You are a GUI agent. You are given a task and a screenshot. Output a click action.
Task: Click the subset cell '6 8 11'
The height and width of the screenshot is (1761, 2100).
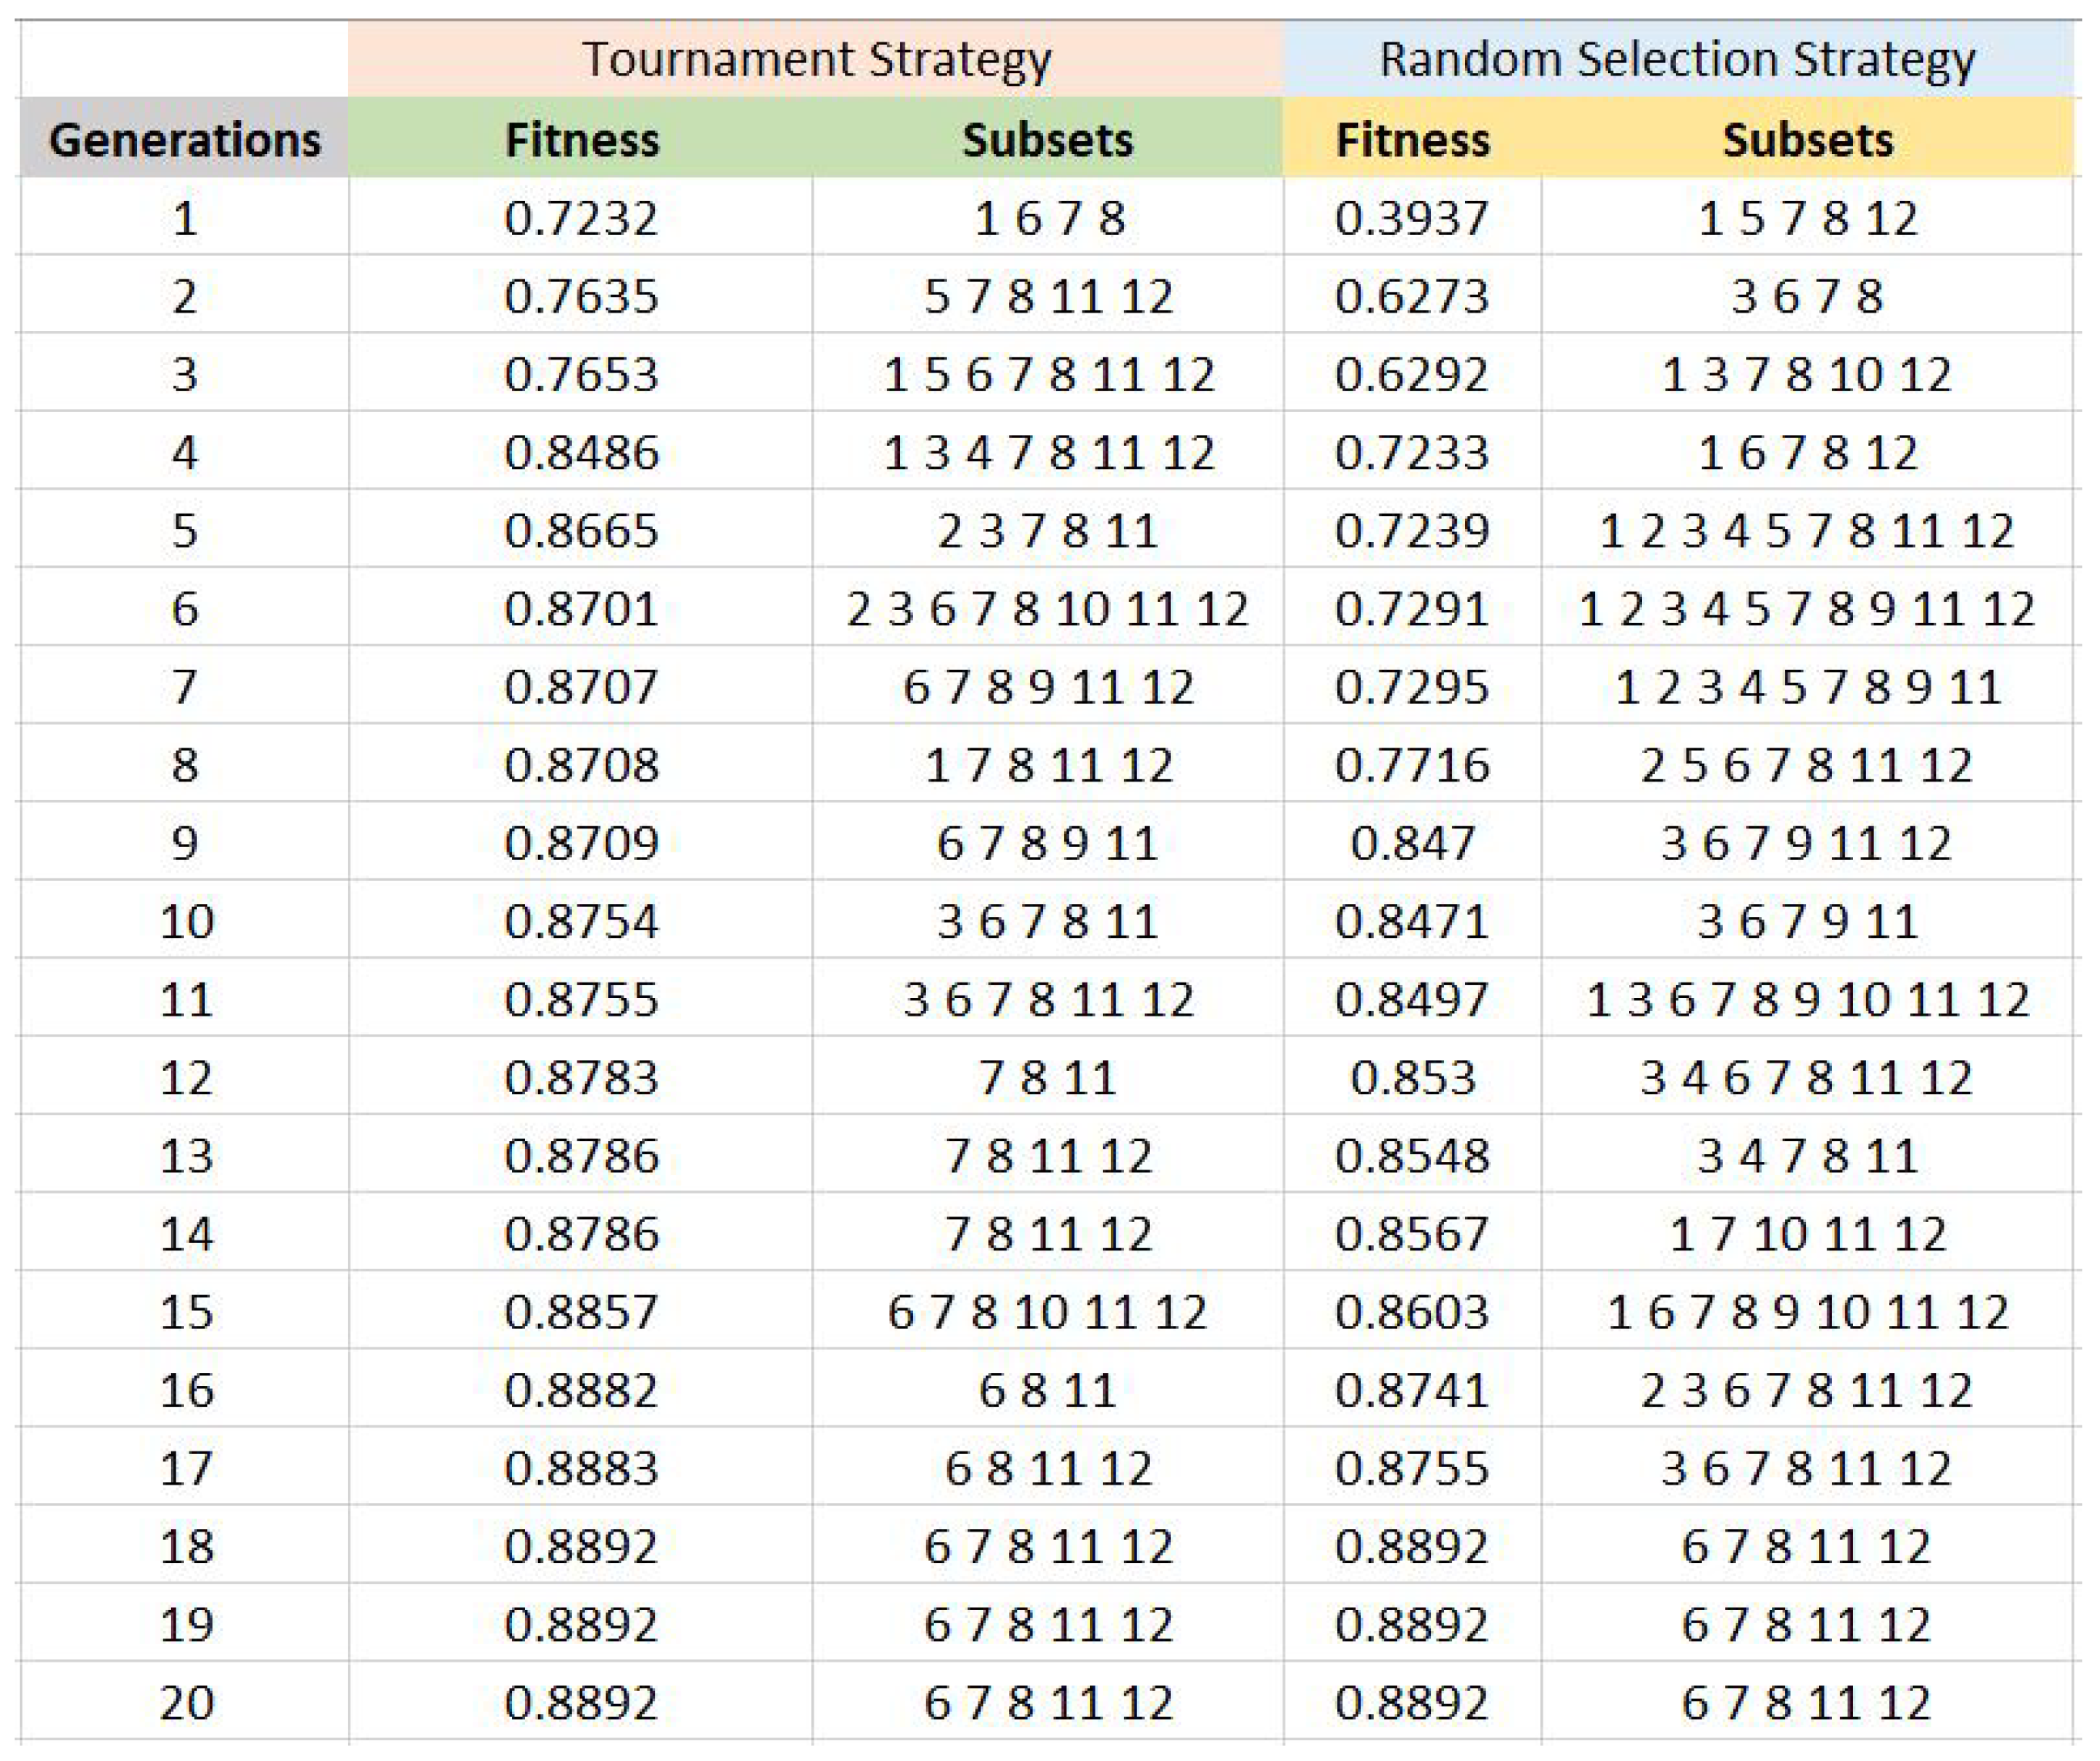click(1047, 1390)
